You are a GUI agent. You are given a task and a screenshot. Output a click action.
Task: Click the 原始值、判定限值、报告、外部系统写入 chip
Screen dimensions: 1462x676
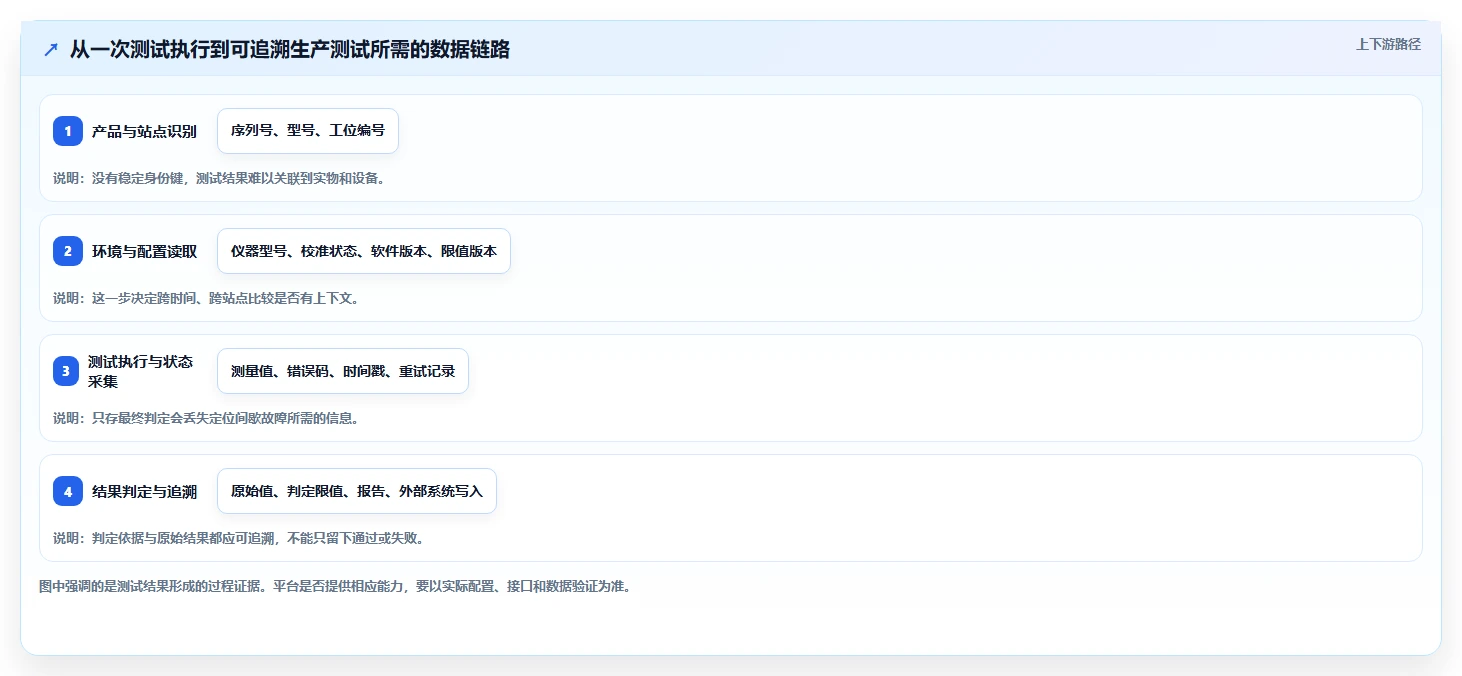pos(357,491)
